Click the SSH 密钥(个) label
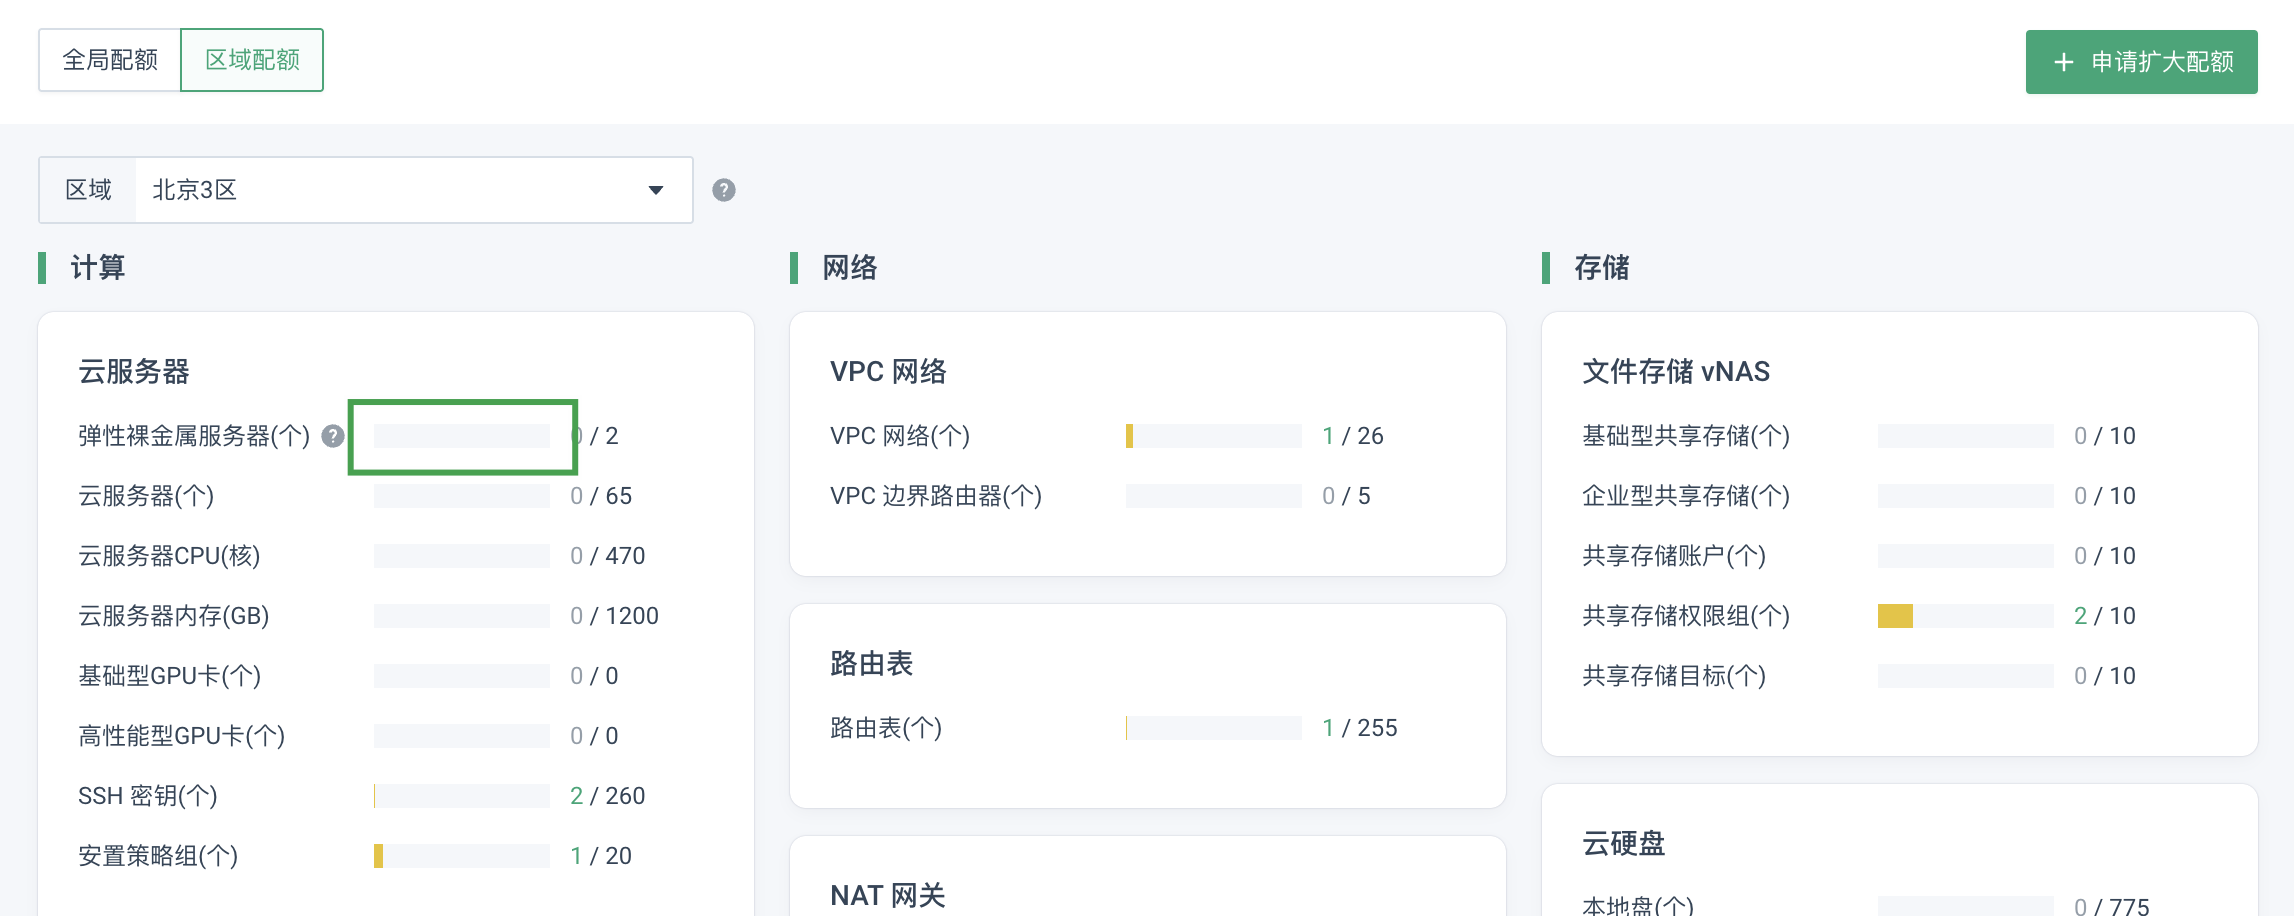This screenshot has width=2294, height=916. coord(148,796)
